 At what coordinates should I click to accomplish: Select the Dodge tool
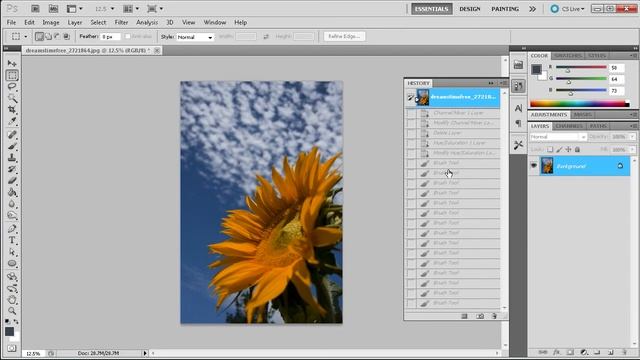point(12,215)
